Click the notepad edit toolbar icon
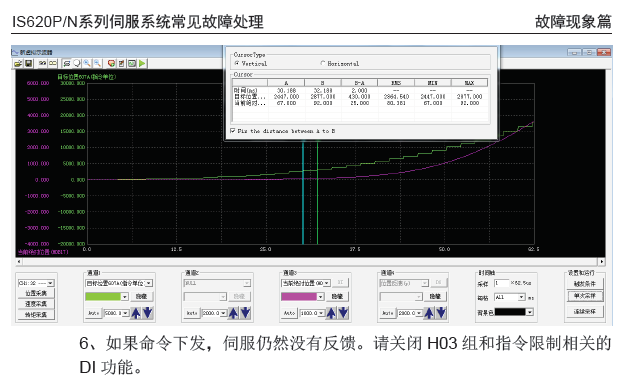 [x=121, y=63]
